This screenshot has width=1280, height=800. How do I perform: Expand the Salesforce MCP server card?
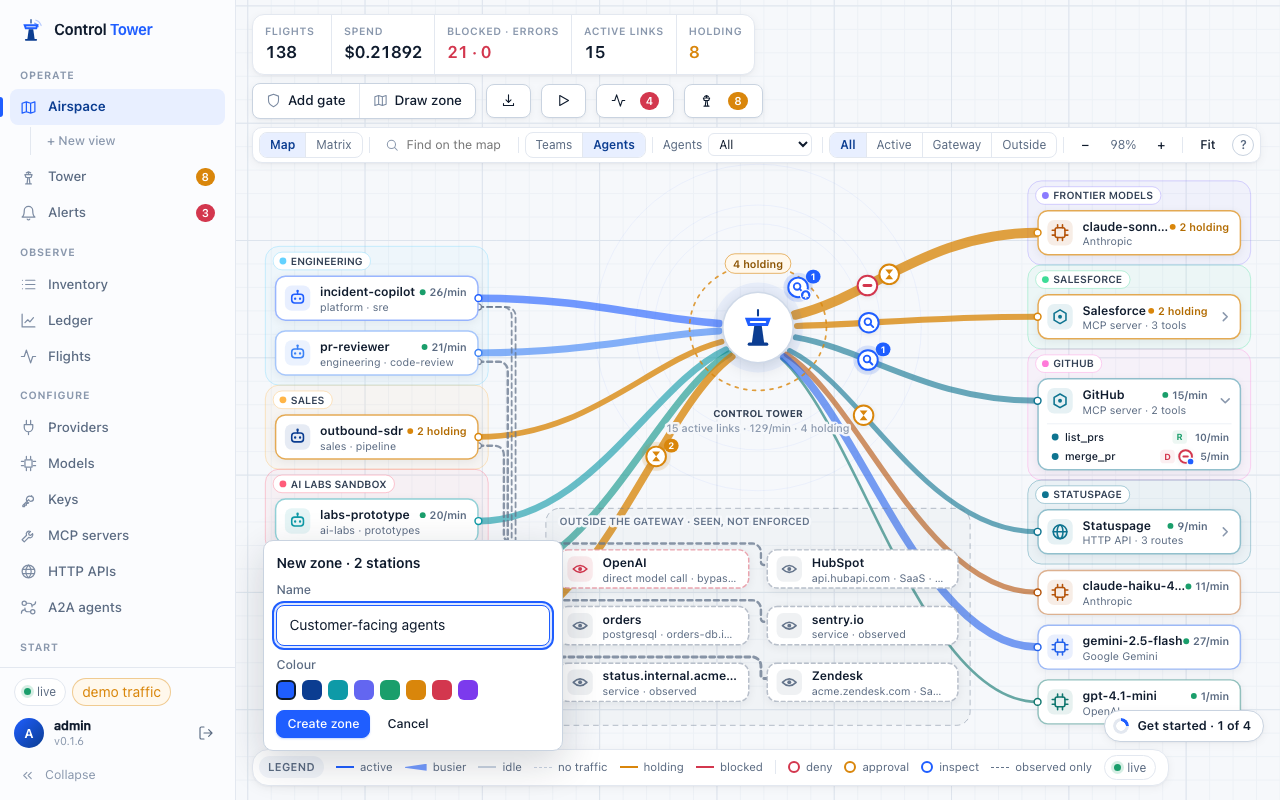(x=1225, y=317)
